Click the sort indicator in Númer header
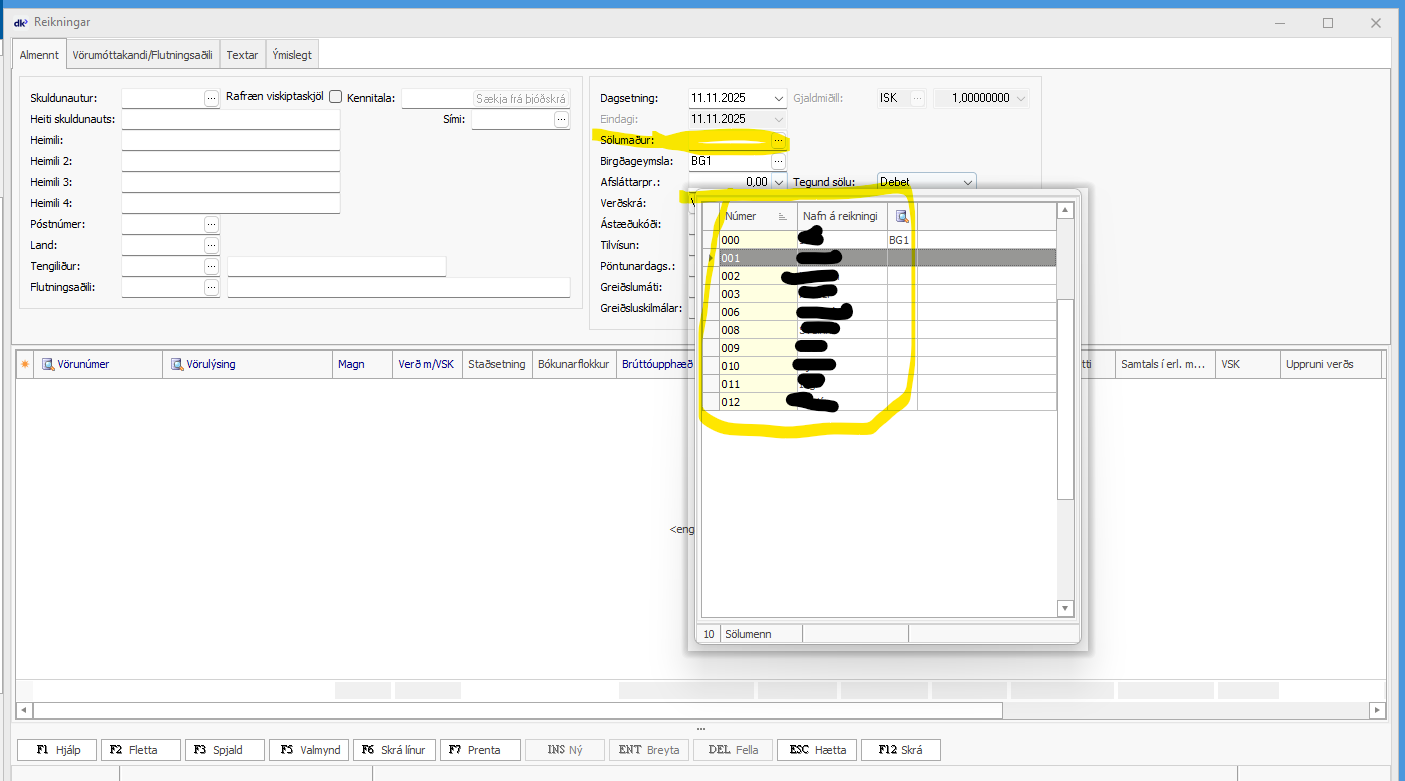 click(x=782, y=216)
